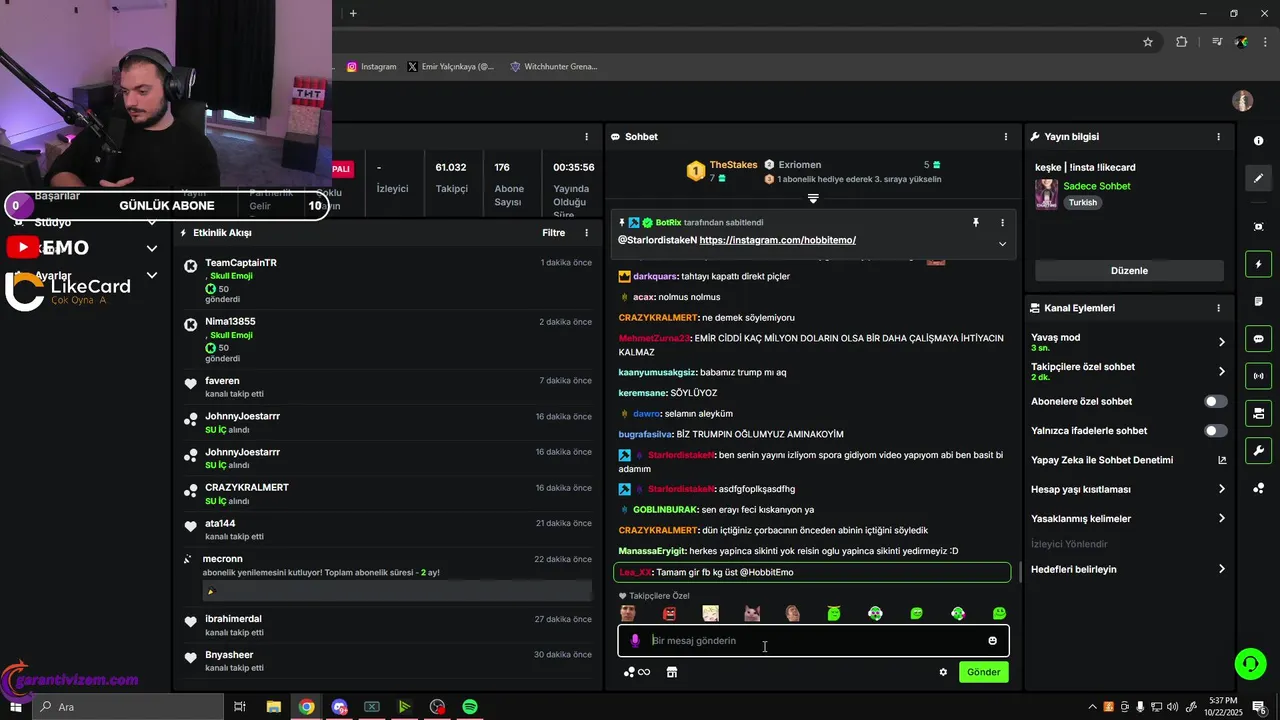
Task: Expand the Ayarlar sidebar chevron
Action: (152, 275)
